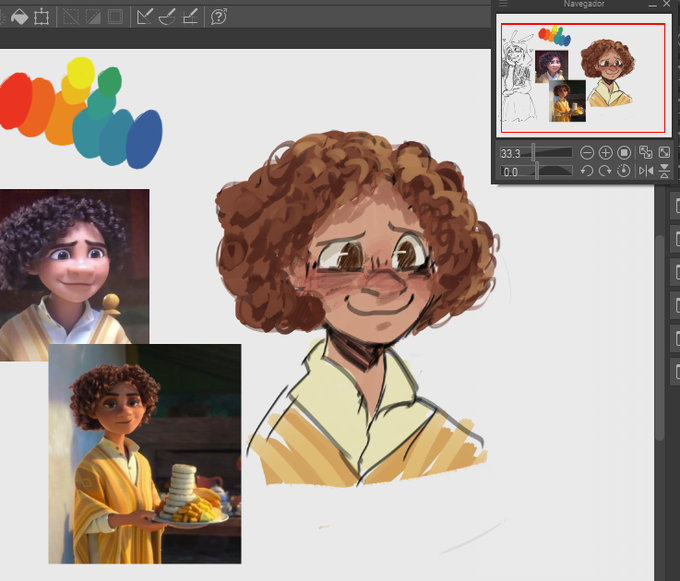Click the green paint blob on canvas
The height and width of the screenshot is (581, 680).
[110, 81]
